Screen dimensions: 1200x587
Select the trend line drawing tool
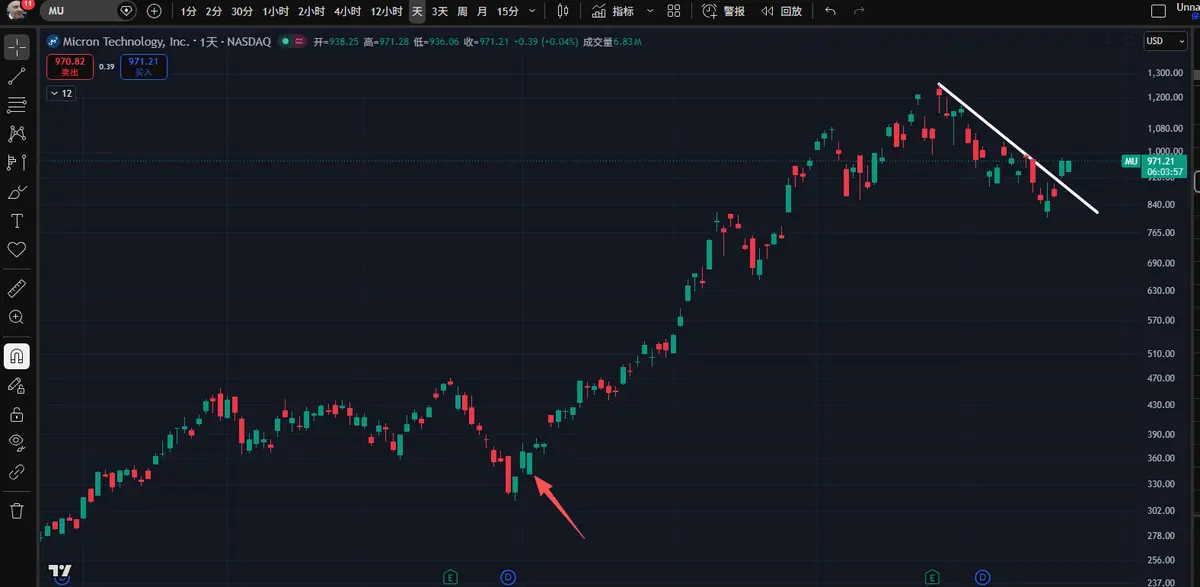[x=17, y=76]
